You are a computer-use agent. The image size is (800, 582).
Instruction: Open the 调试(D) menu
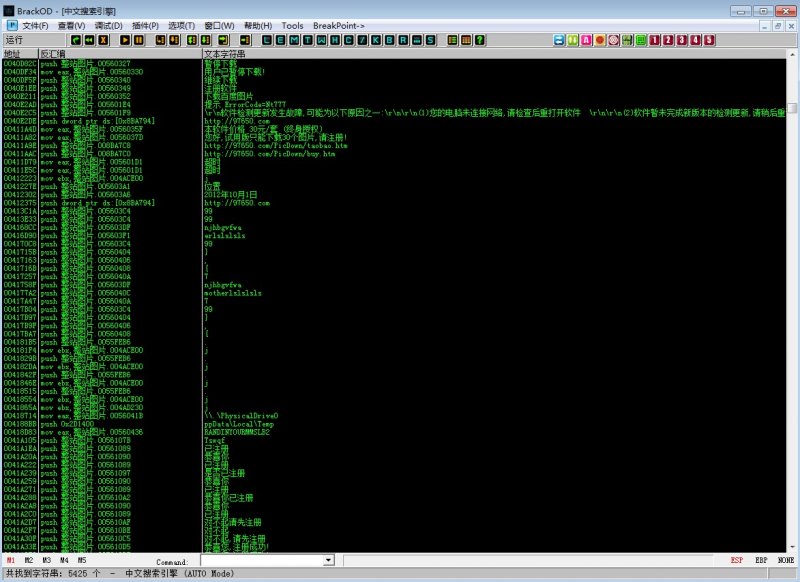109,26
